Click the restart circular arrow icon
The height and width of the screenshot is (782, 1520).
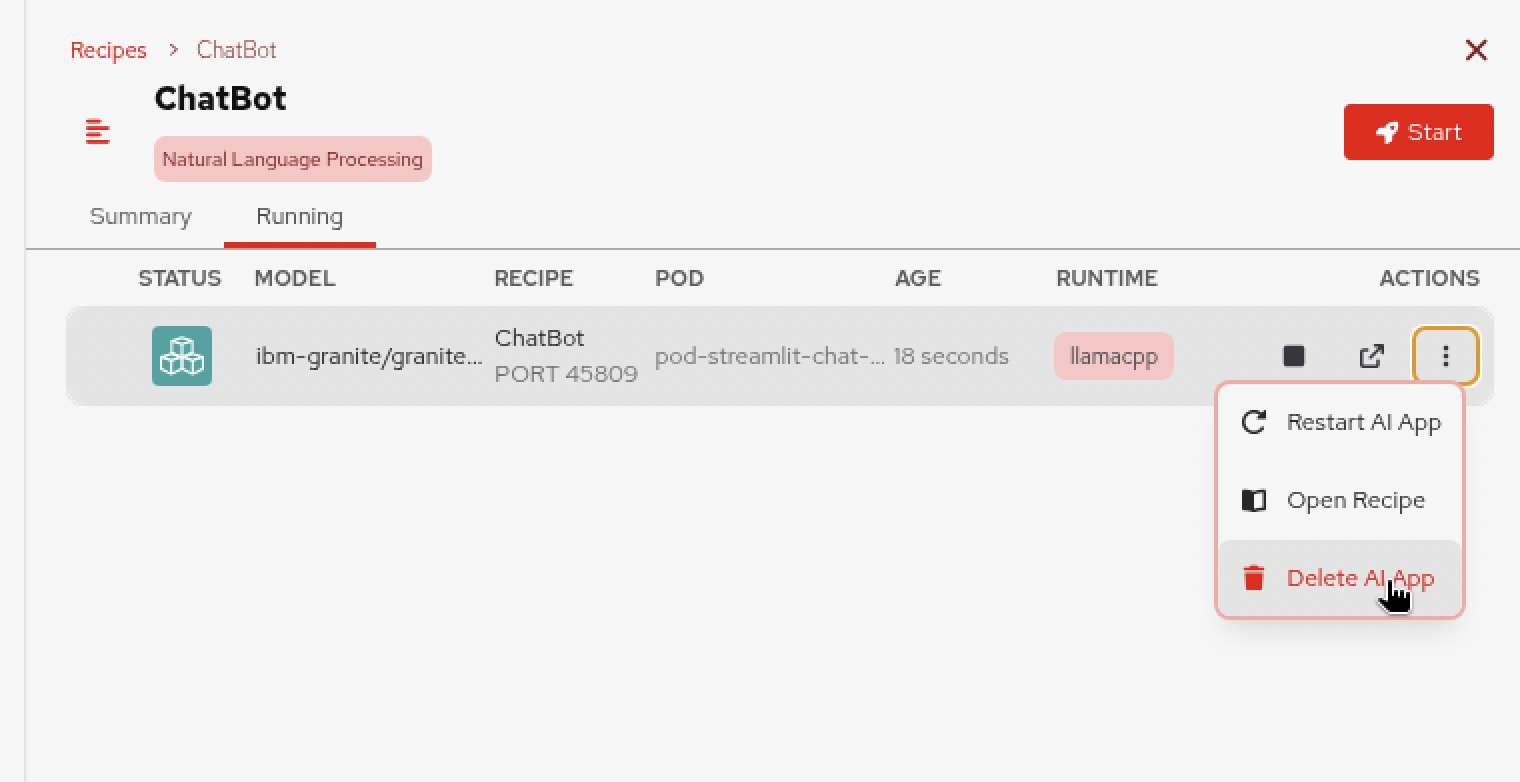click(1254, 422)
